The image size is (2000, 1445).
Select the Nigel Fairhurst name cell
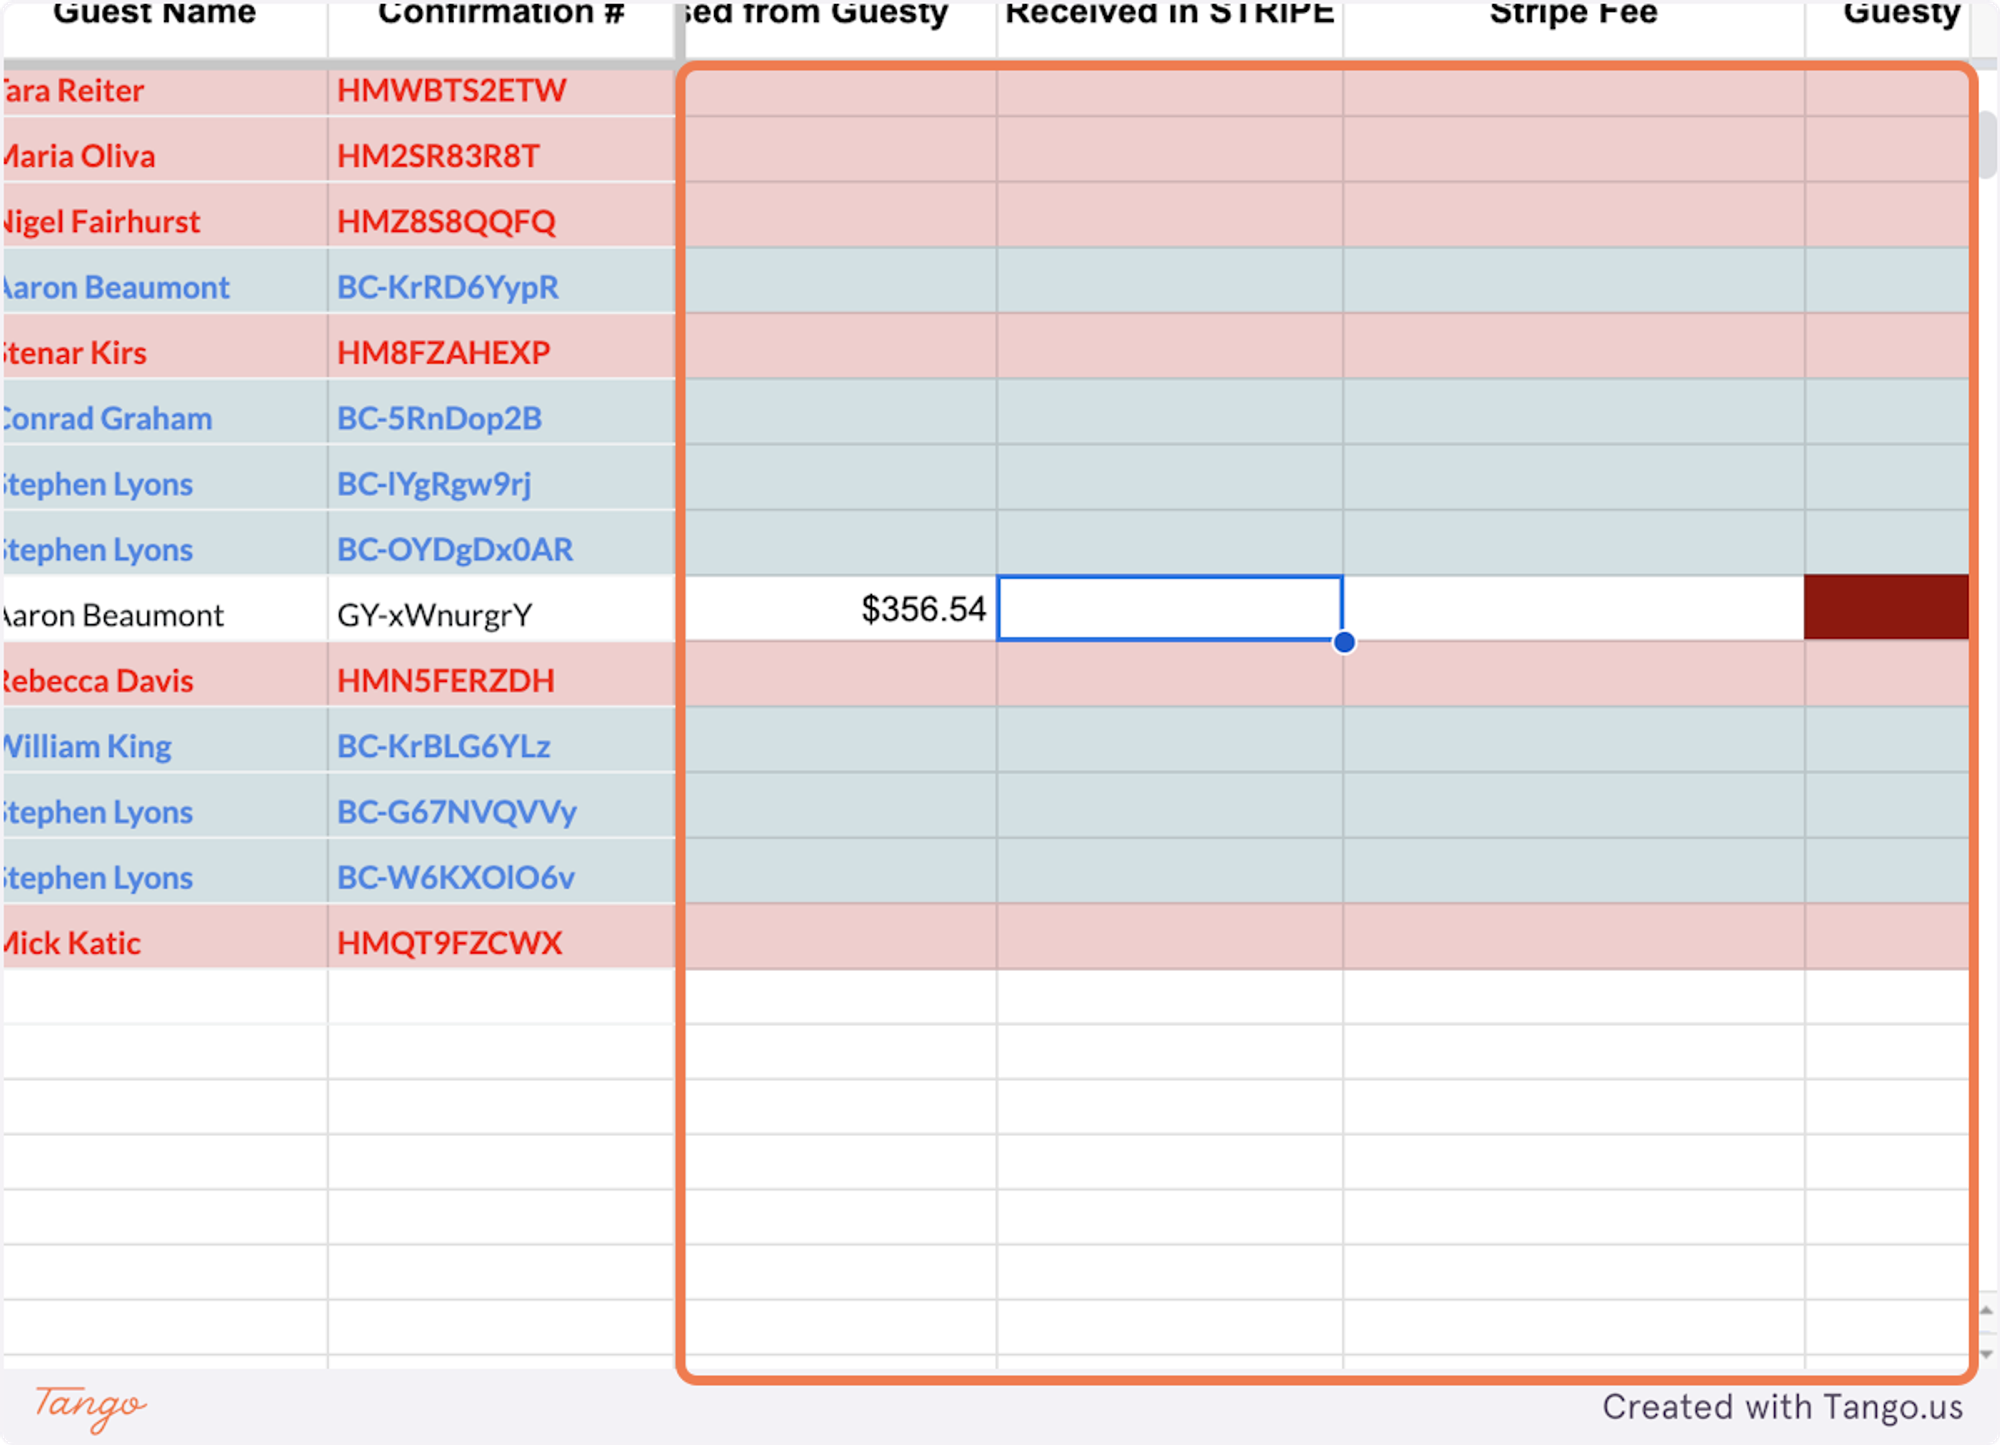tap(165, 221)
